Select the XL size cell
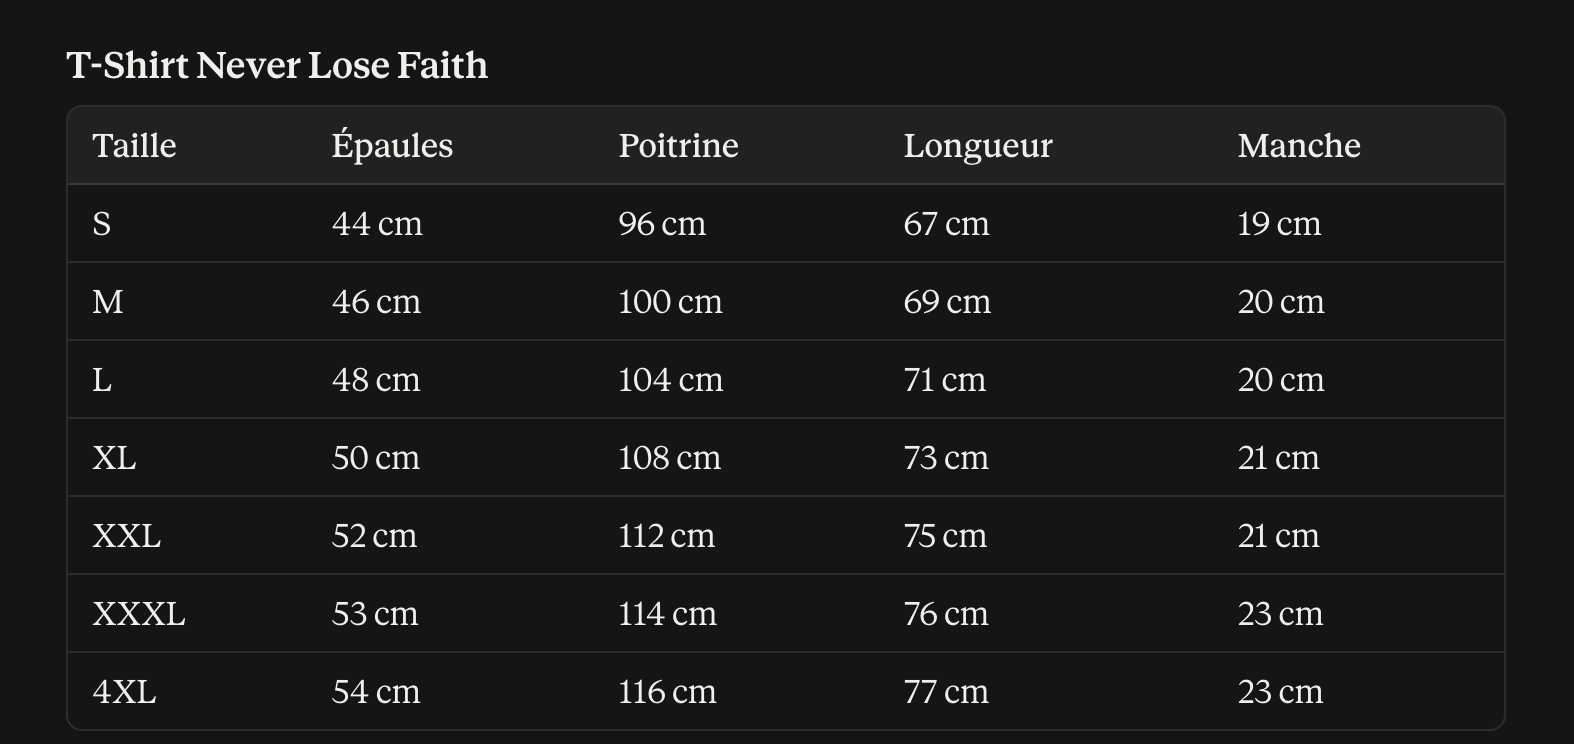 pyautogui.click(x=114, y=458)
